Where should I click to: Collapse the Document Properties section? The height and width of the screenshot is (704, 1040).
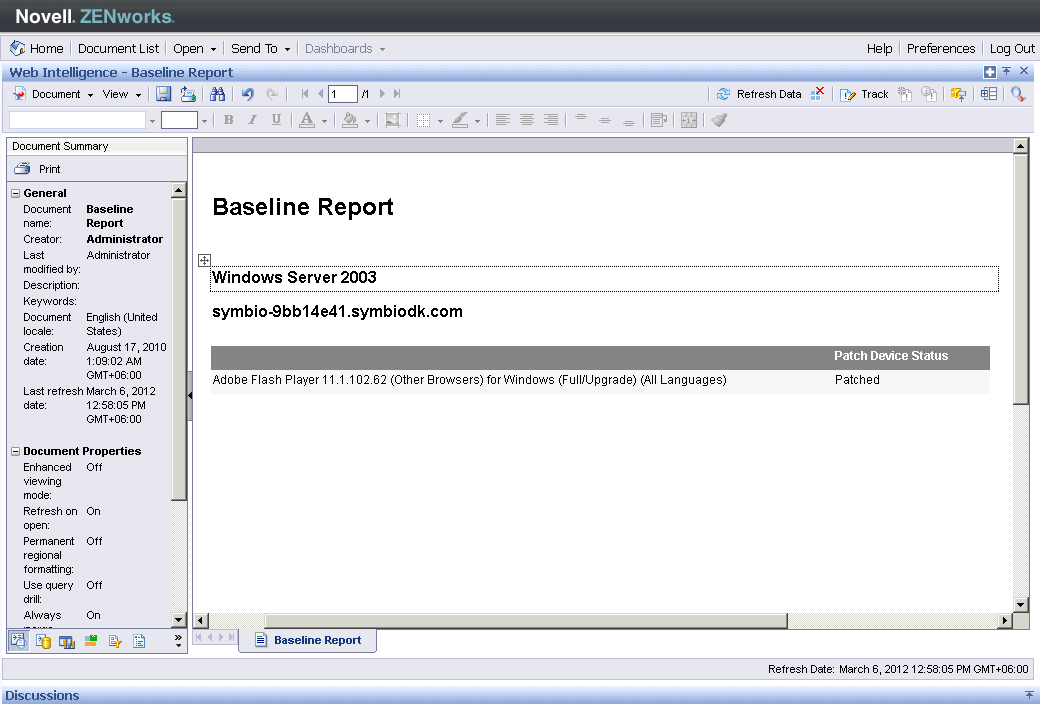click(x=16, y=451)
